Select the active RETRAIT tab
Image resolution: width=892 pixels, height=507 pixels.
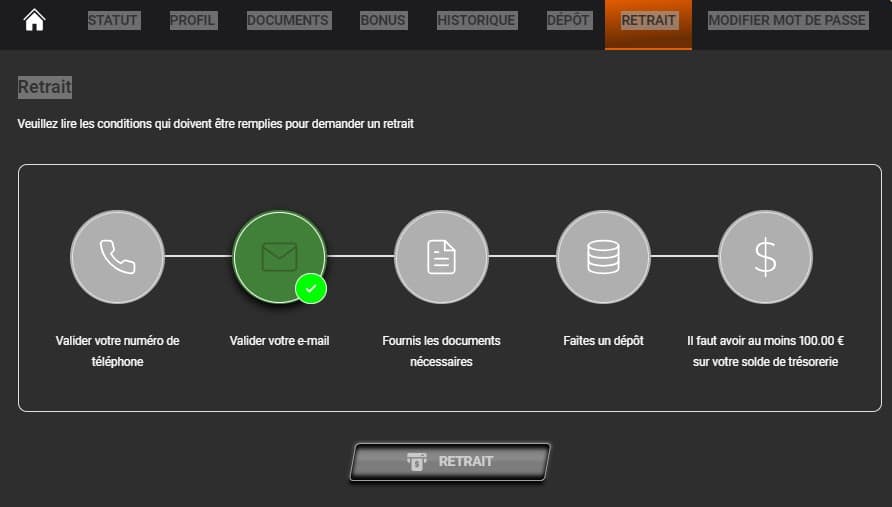[x=649, y=24]
